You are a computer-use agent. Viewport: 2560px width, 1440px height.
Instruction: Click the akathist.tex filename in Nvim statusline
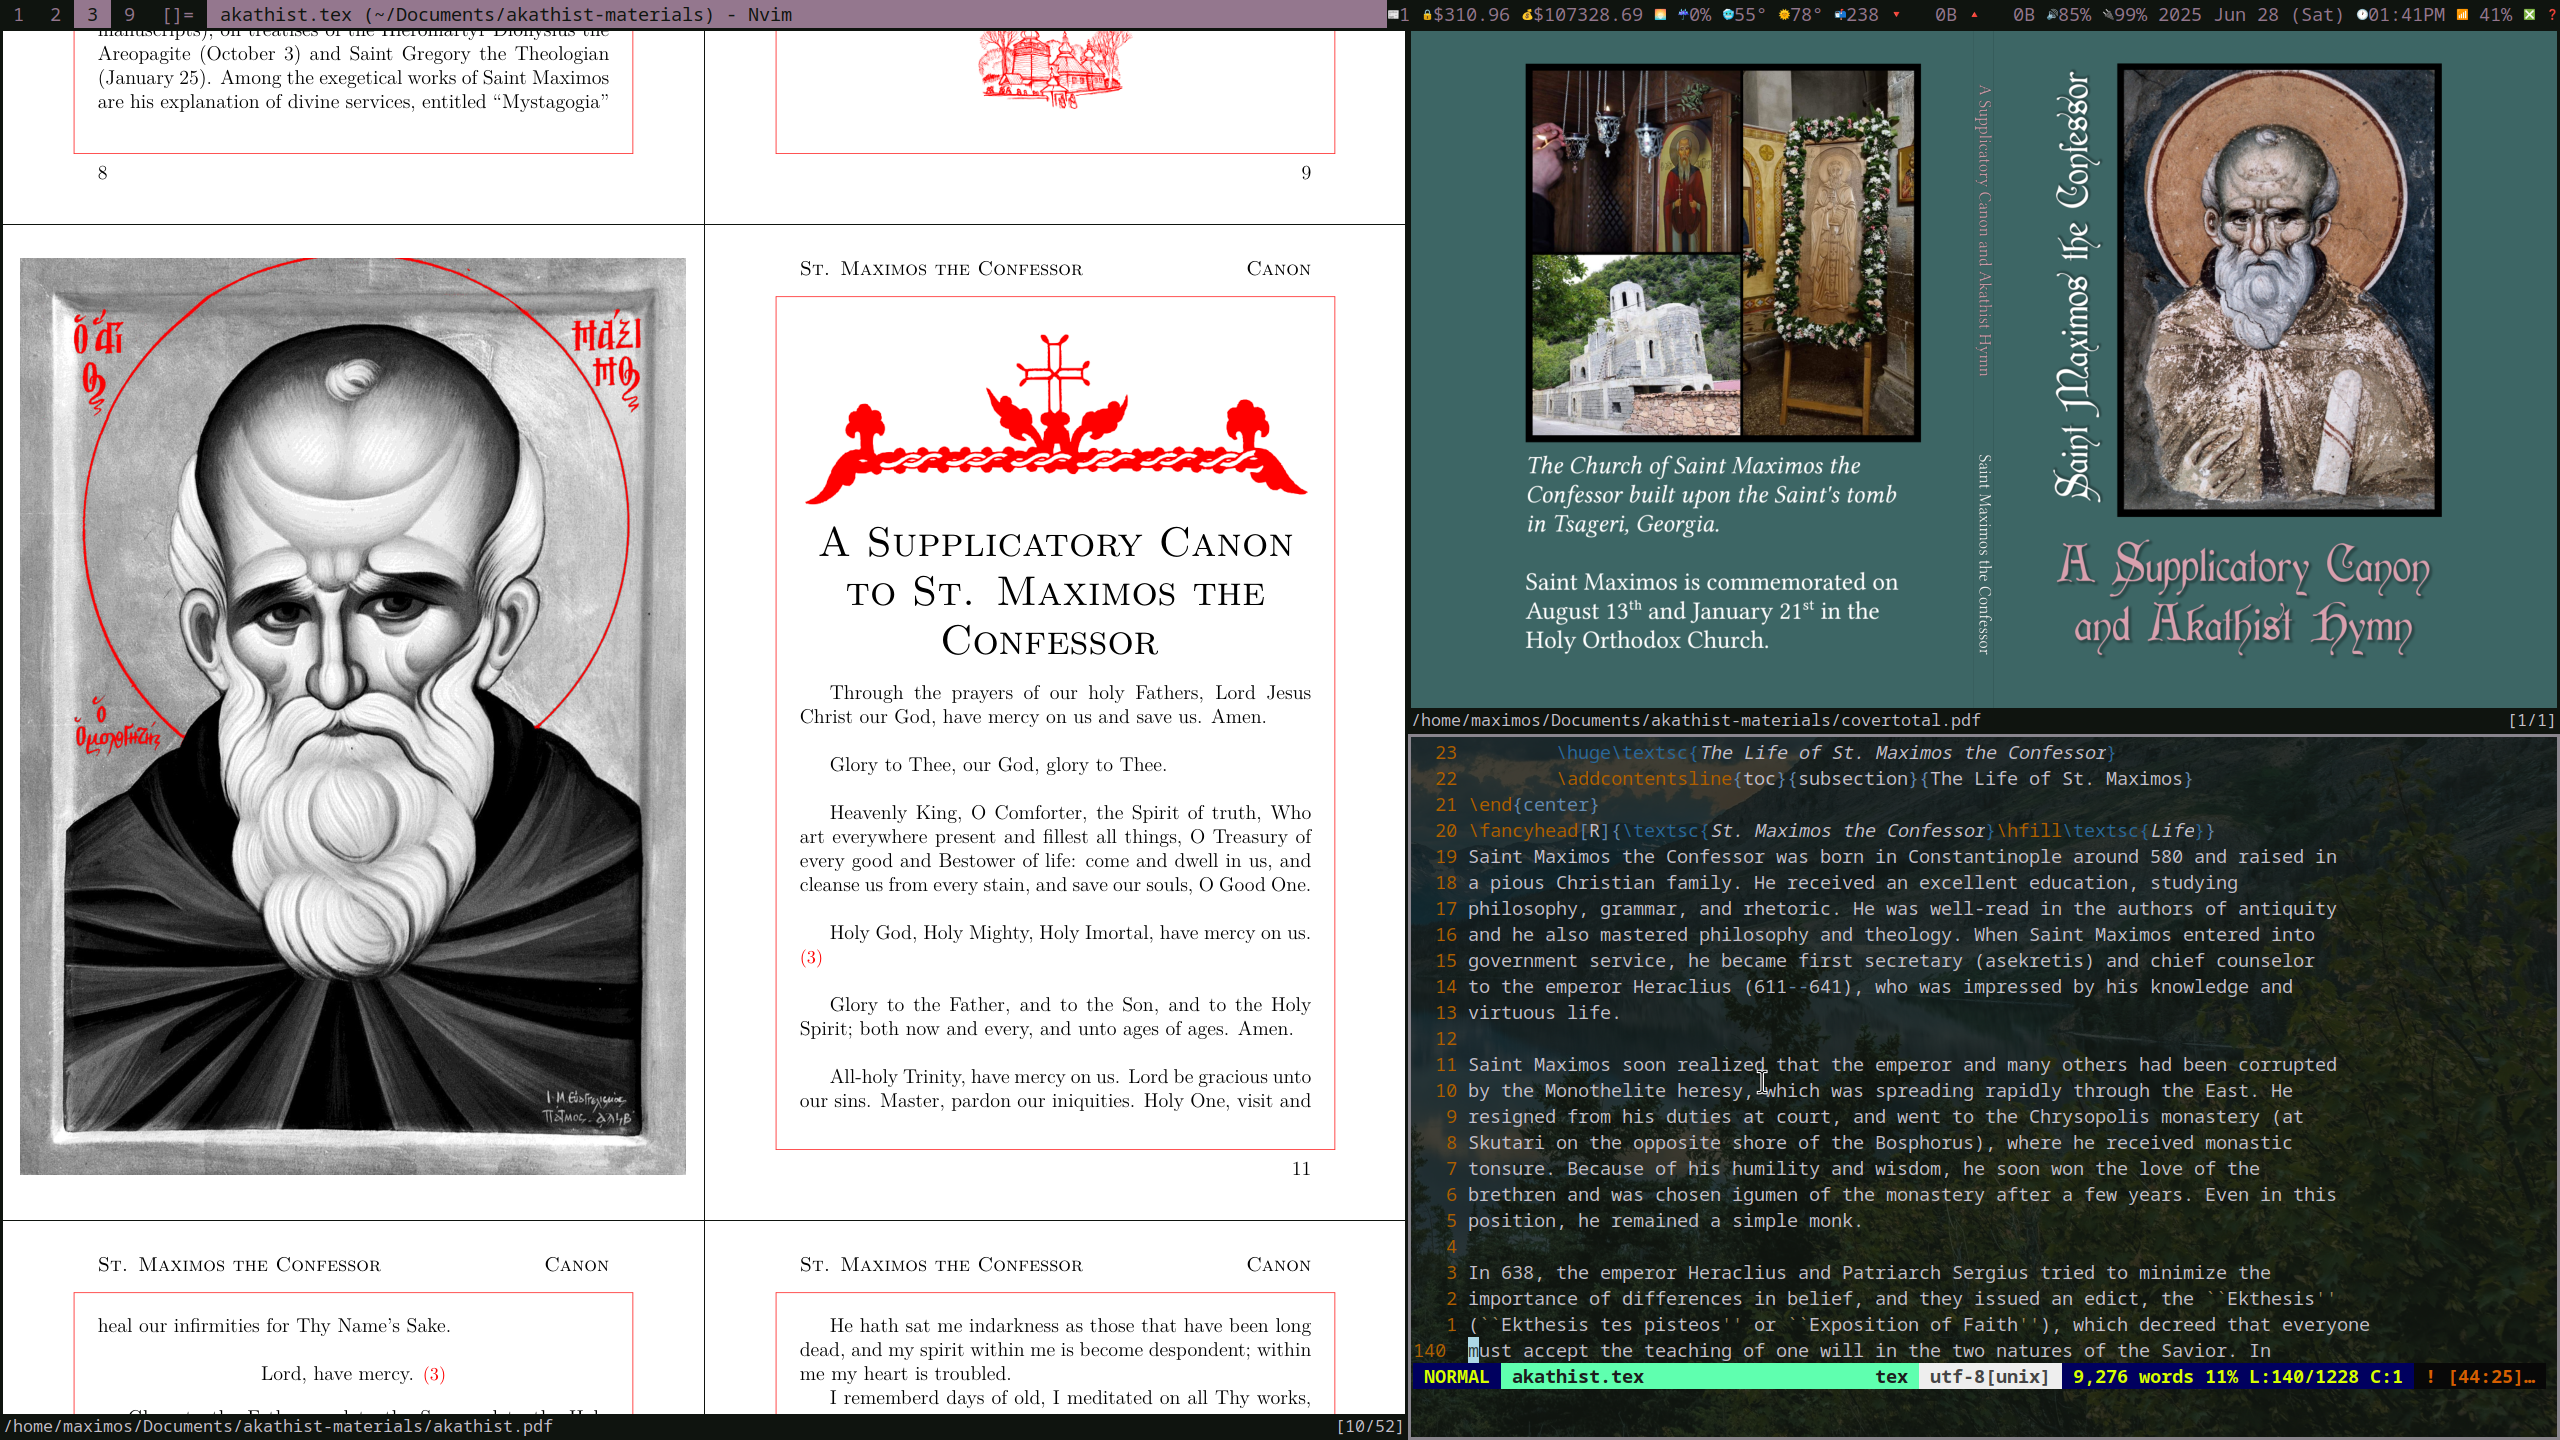pos(1577,1377)
